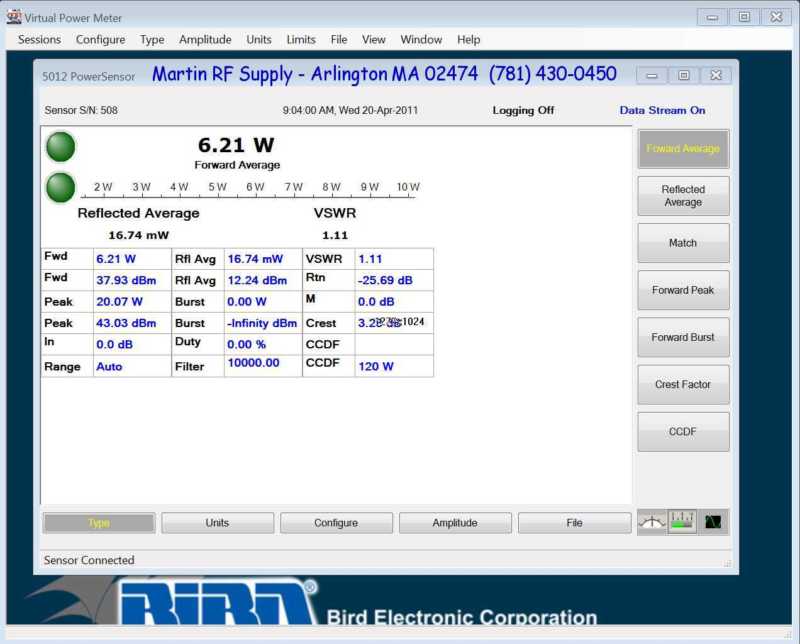Screen dimensions: 800x644
Task: Expand the bottom Units options button
Action: [x=217, y=523]
